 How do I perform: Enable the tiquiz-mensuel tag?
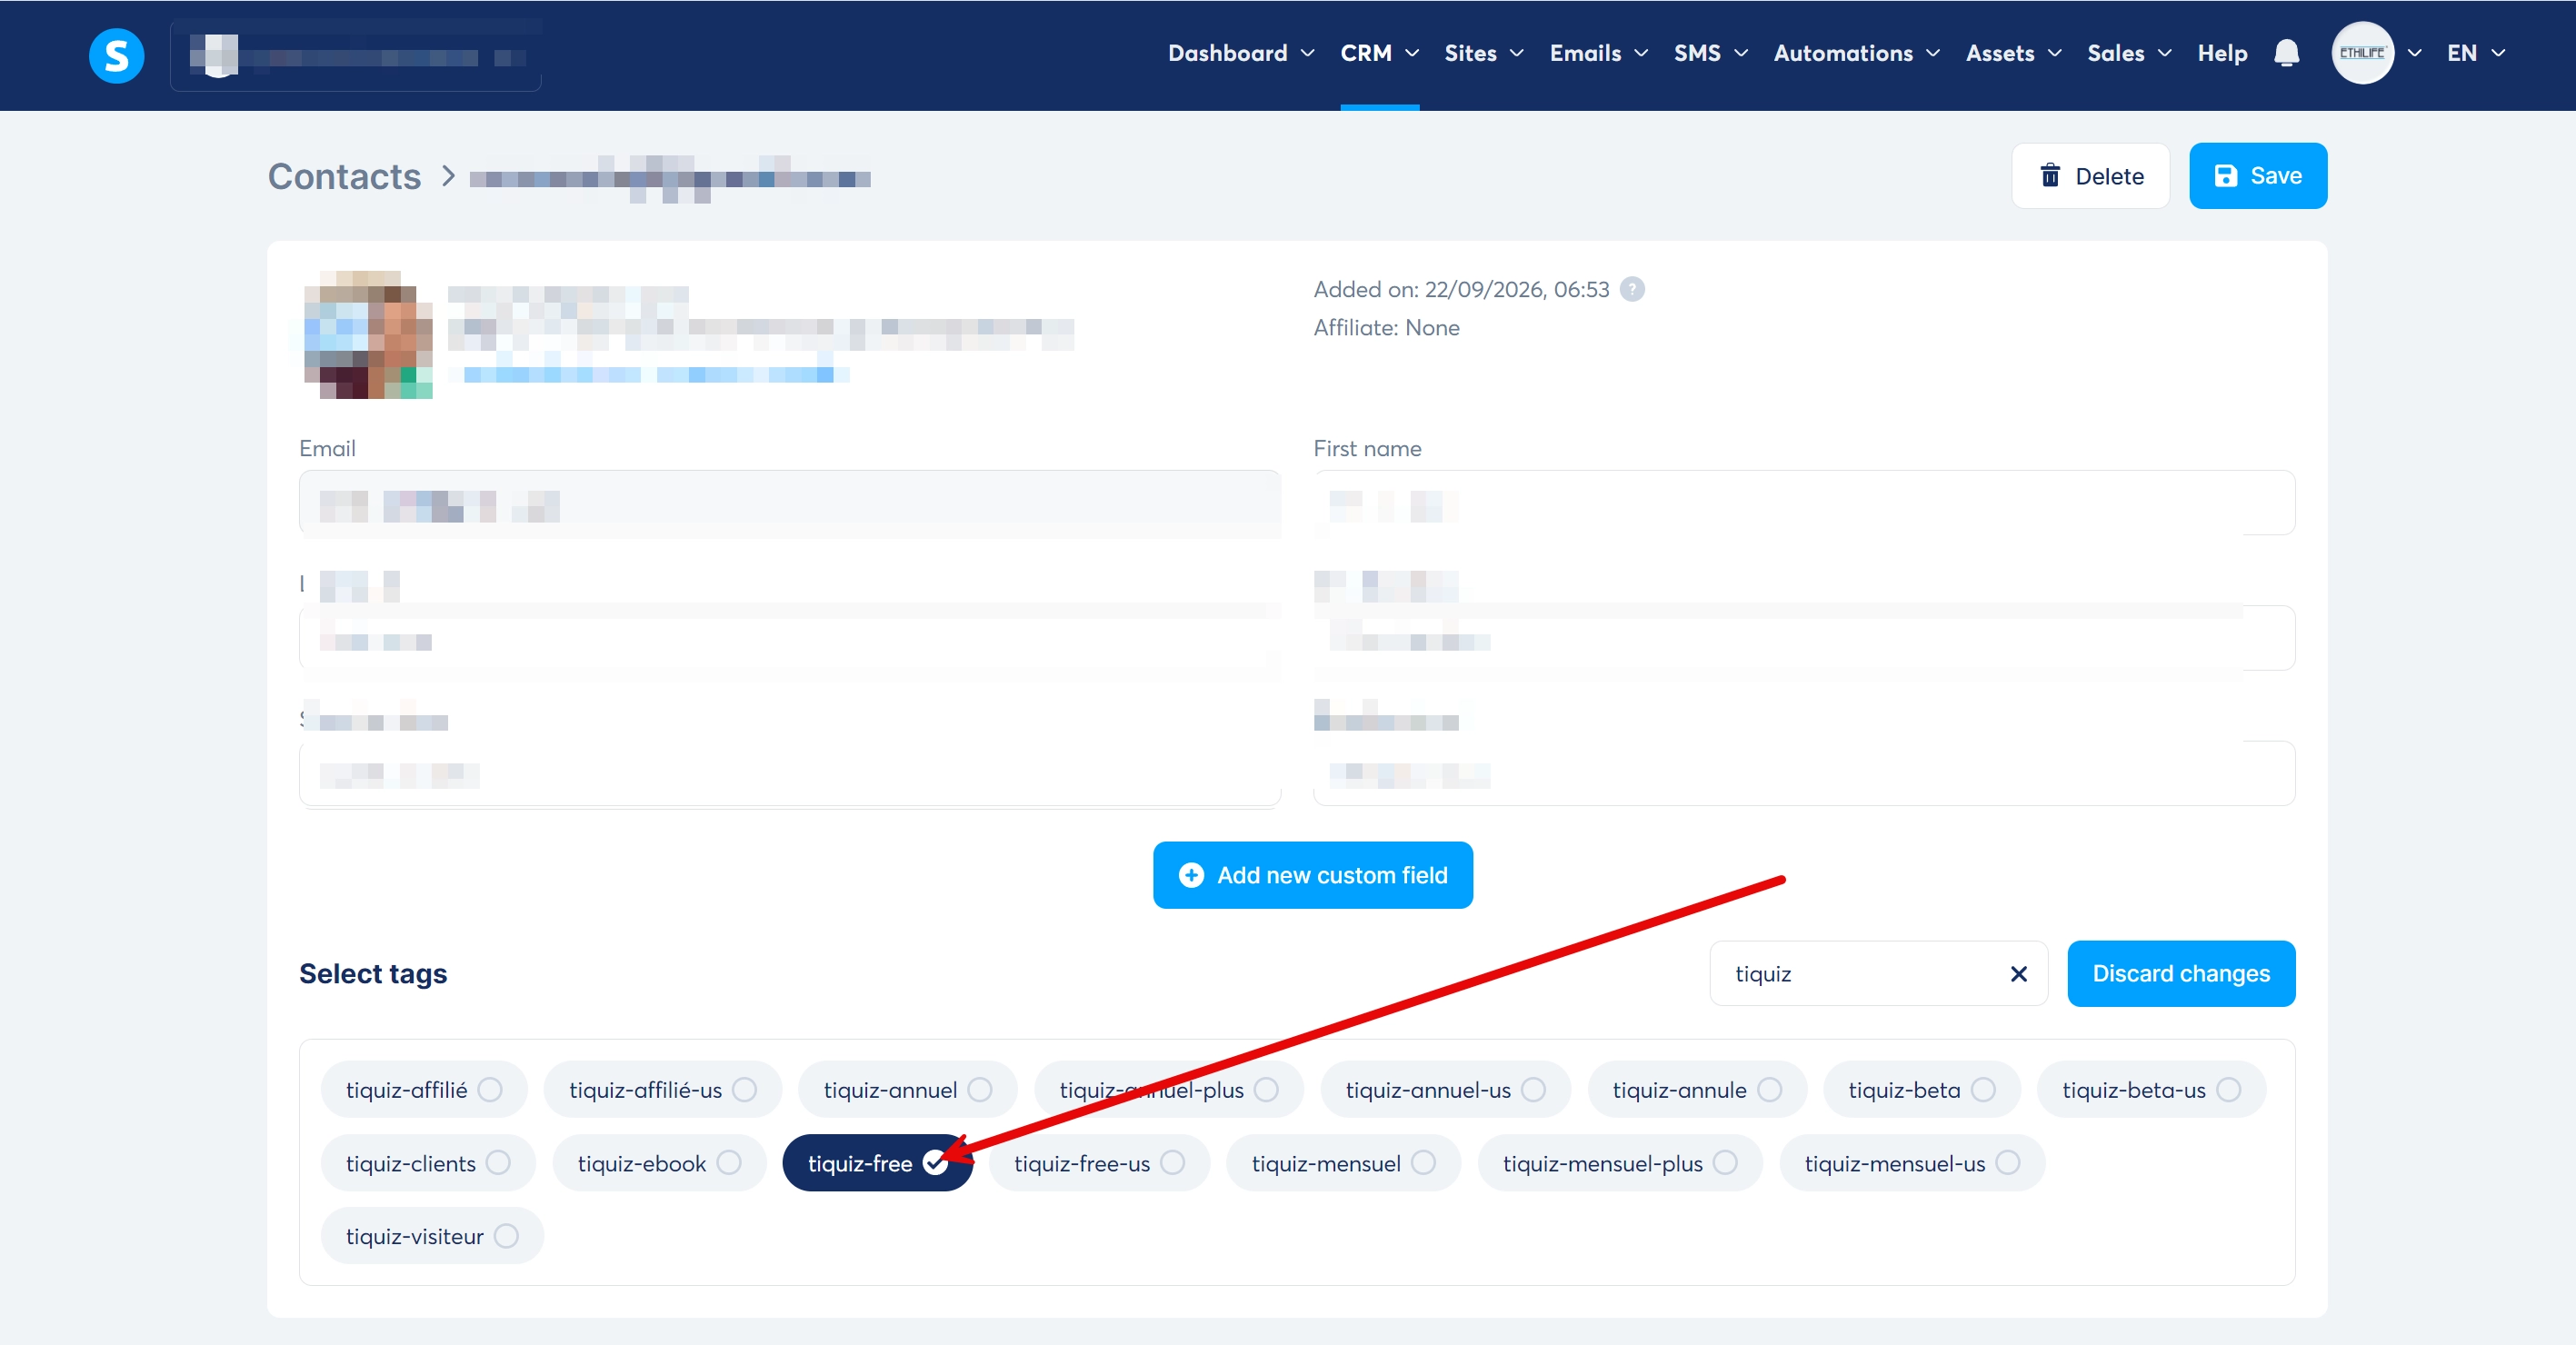tap(1343, 1162)
